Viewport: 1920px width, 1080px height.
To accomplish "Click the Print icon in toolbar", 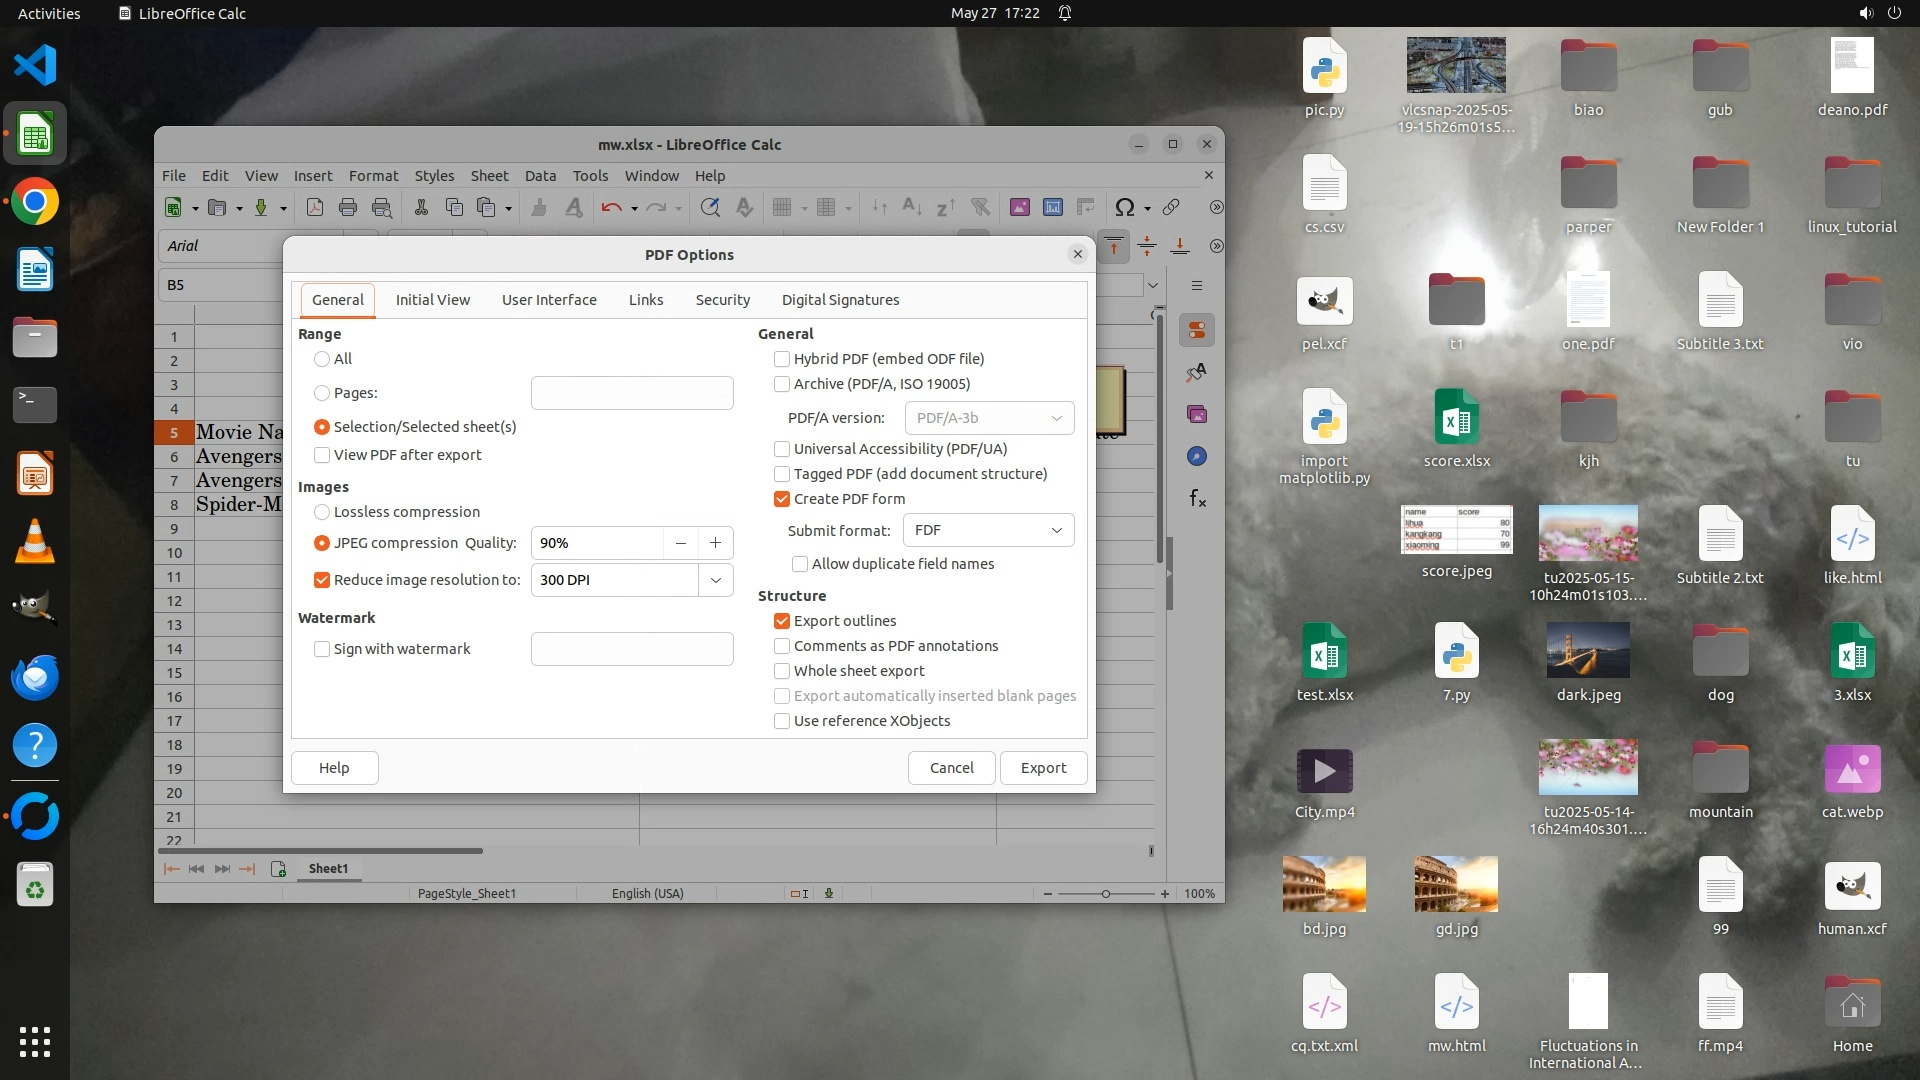I will click(348, 207).
